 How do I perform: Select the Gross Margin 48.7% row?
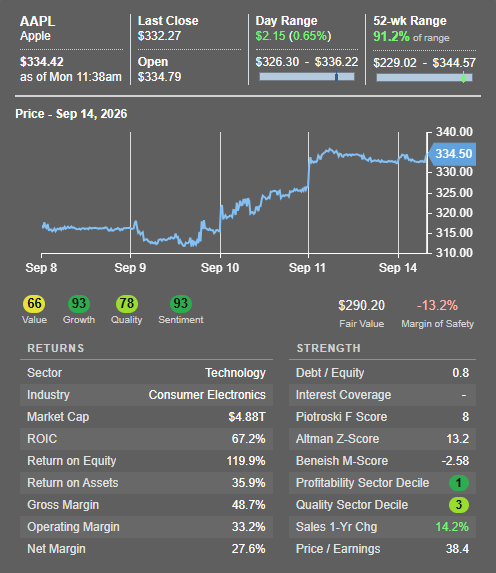point(146,505)
